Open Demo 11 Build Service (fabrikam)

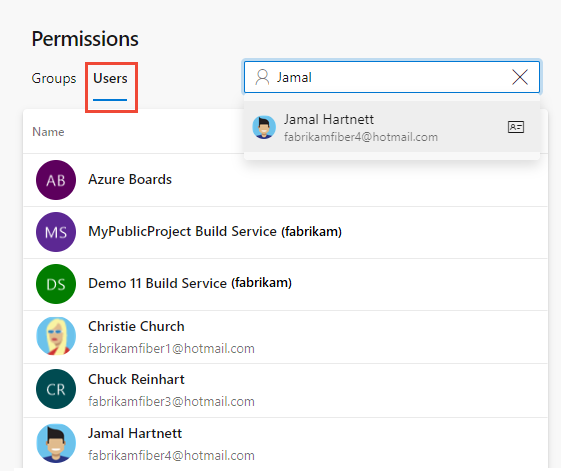tap(285, 284)
